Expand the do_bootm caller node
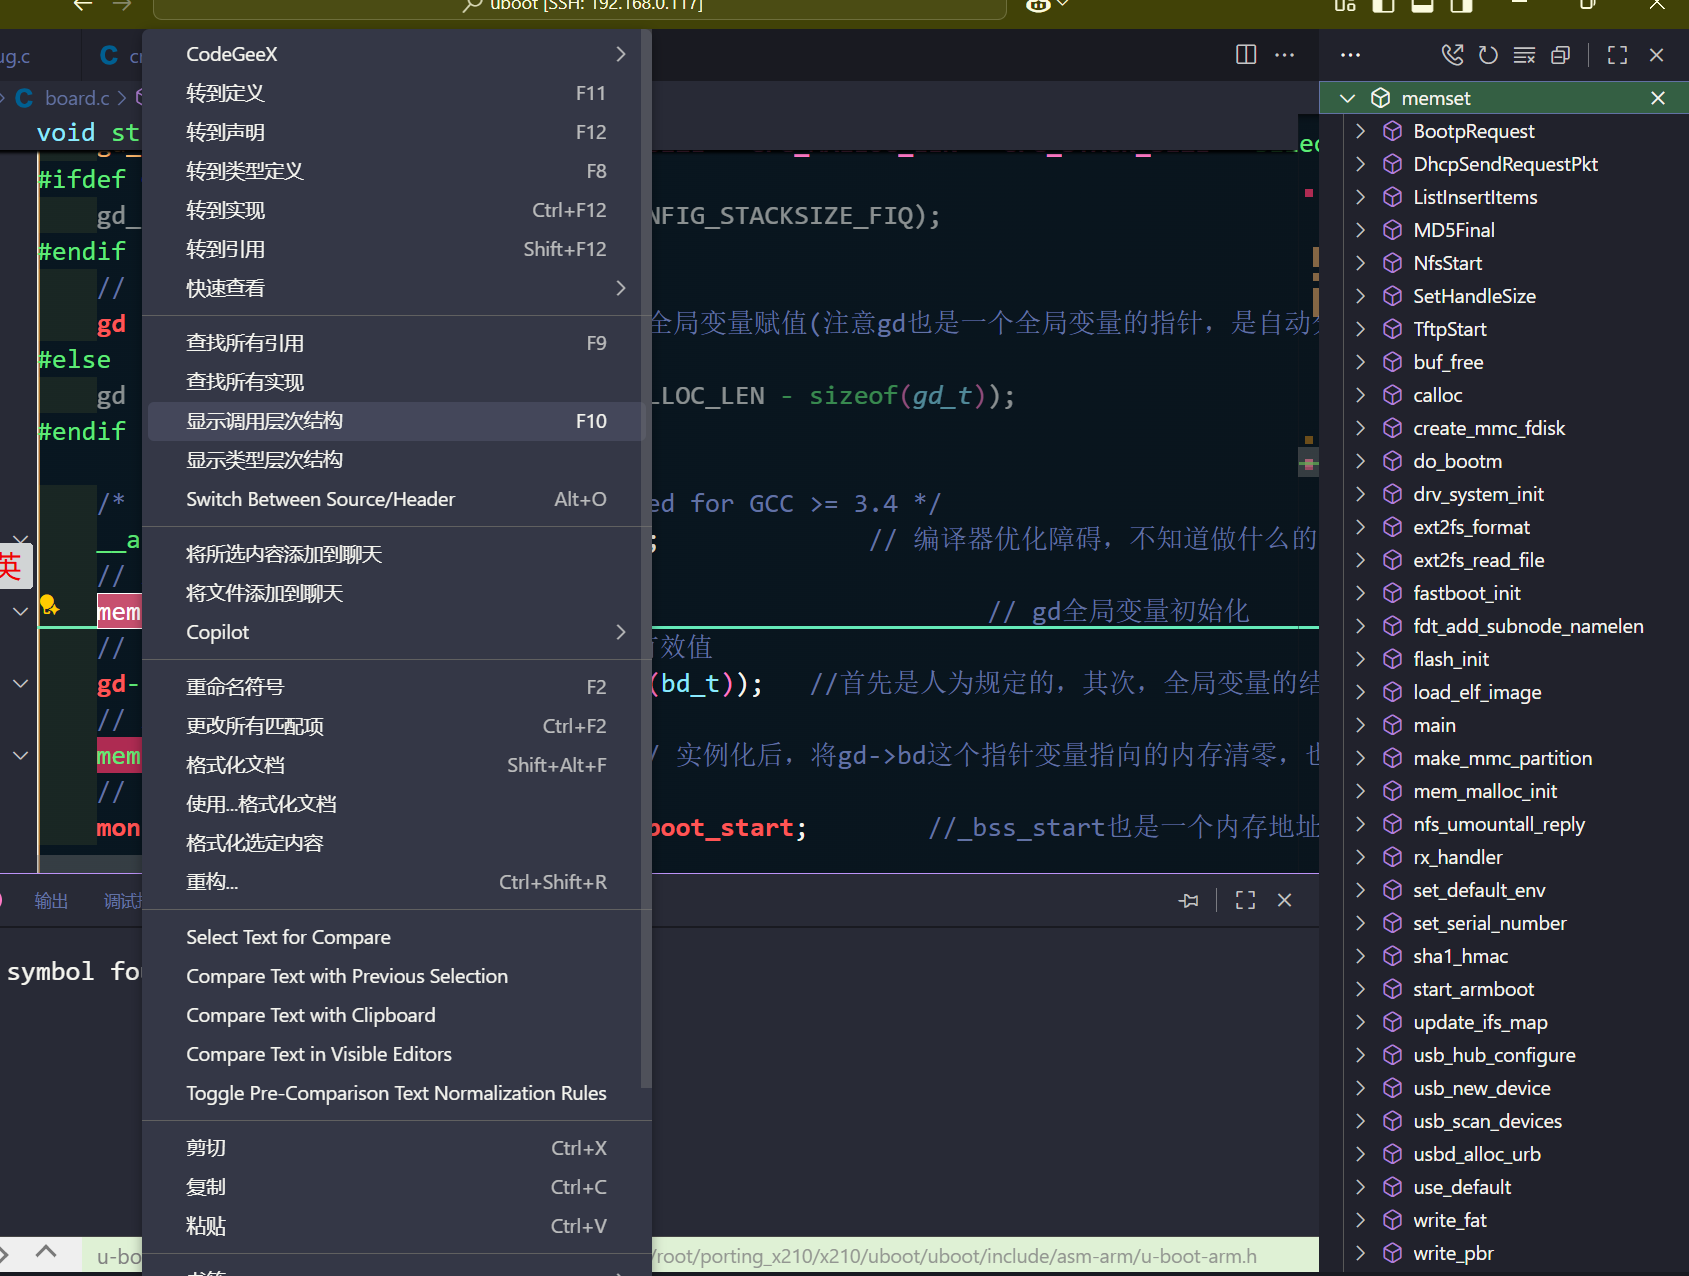The width and height of the screenshot is (1689, 1276). (x=1360, y=461)
